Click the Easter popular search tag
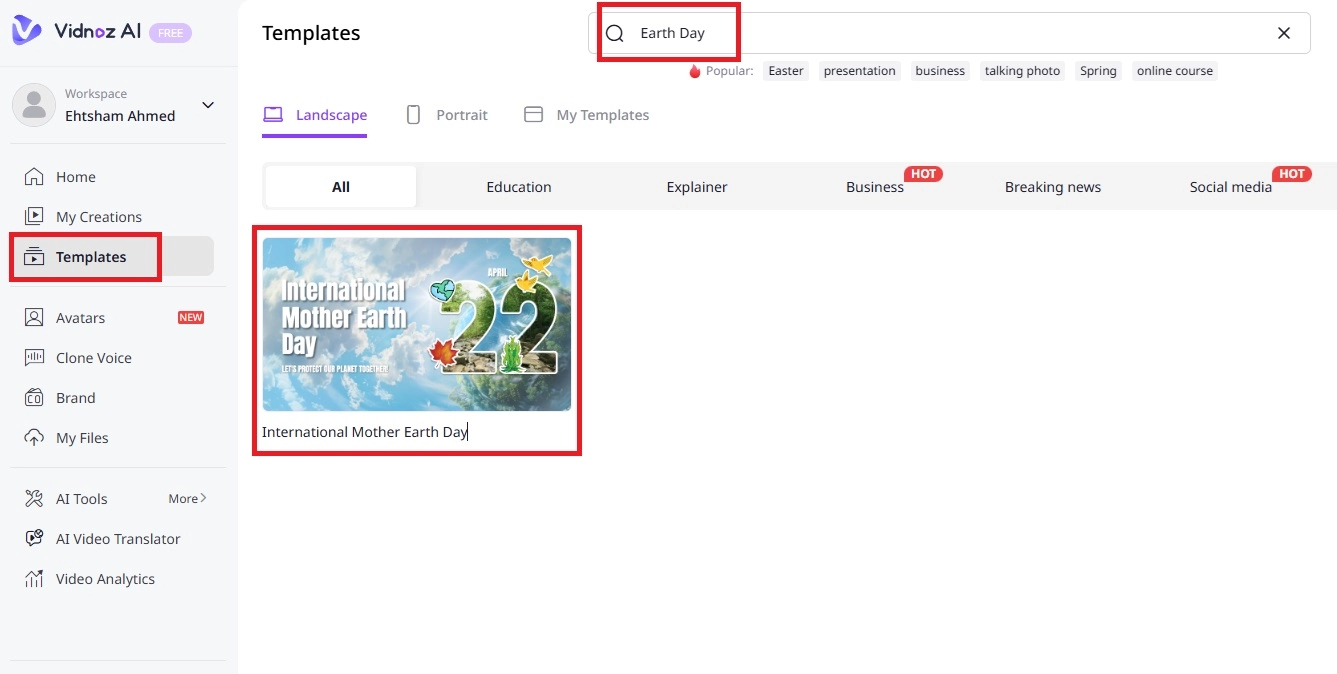Image resolution: width=1337 pixels, height=674 pixels. 786,70
